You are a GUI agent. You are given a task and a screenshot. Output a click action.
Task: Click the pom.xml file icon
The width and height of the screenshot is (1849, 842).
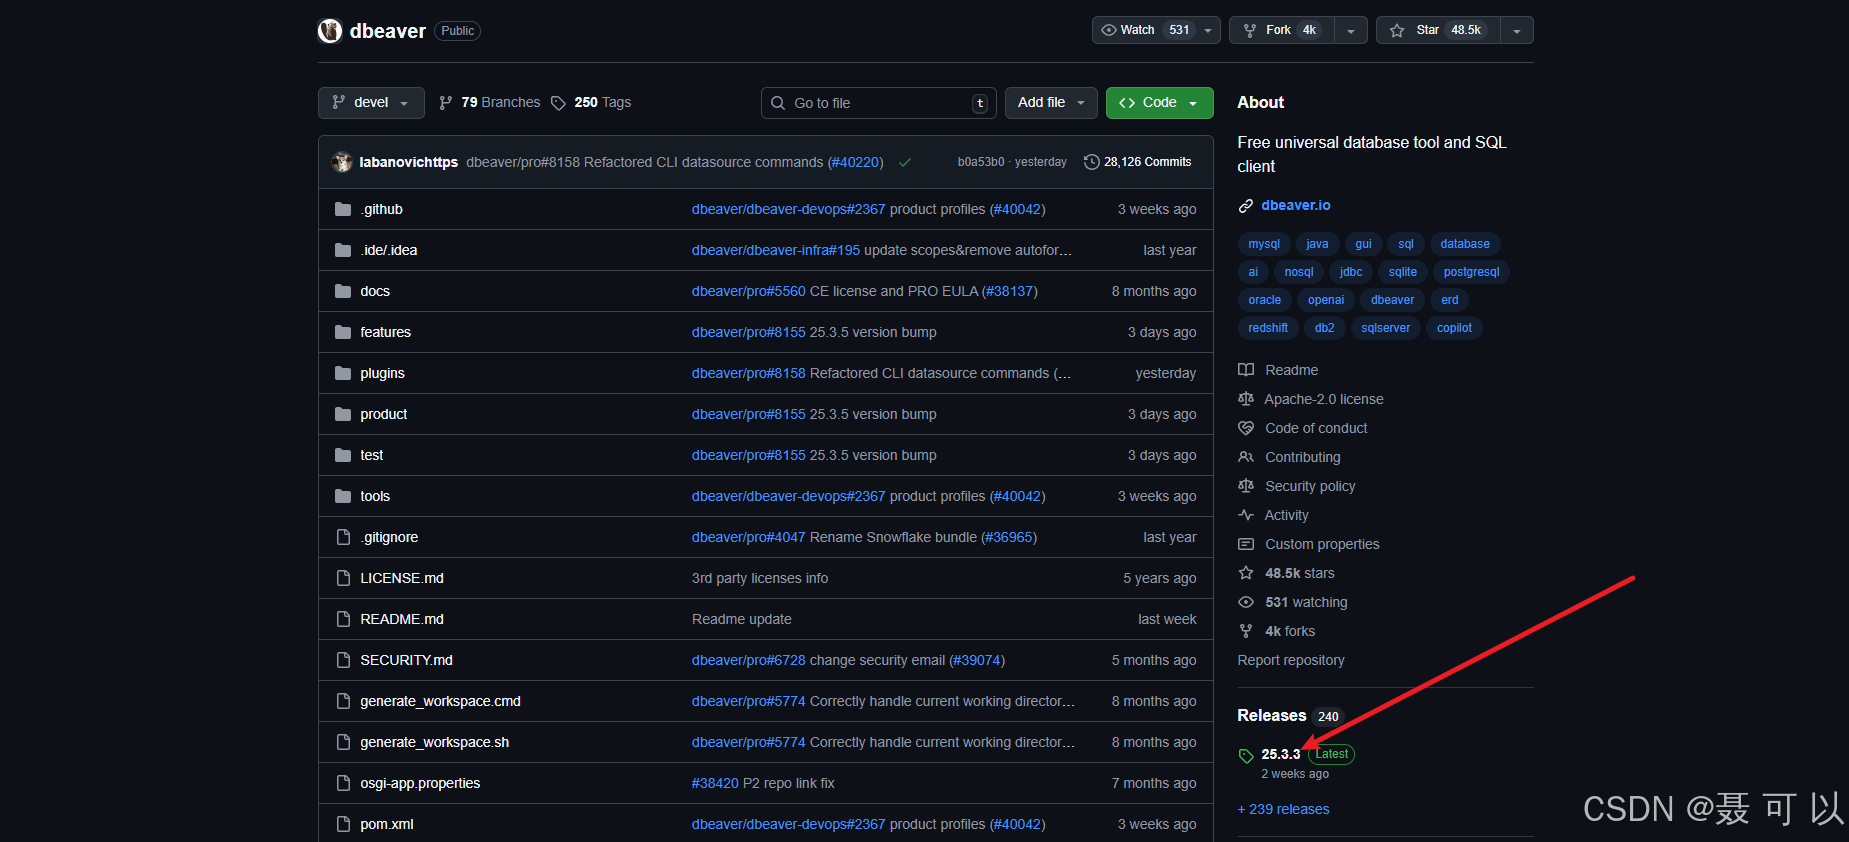pos(343,824)
